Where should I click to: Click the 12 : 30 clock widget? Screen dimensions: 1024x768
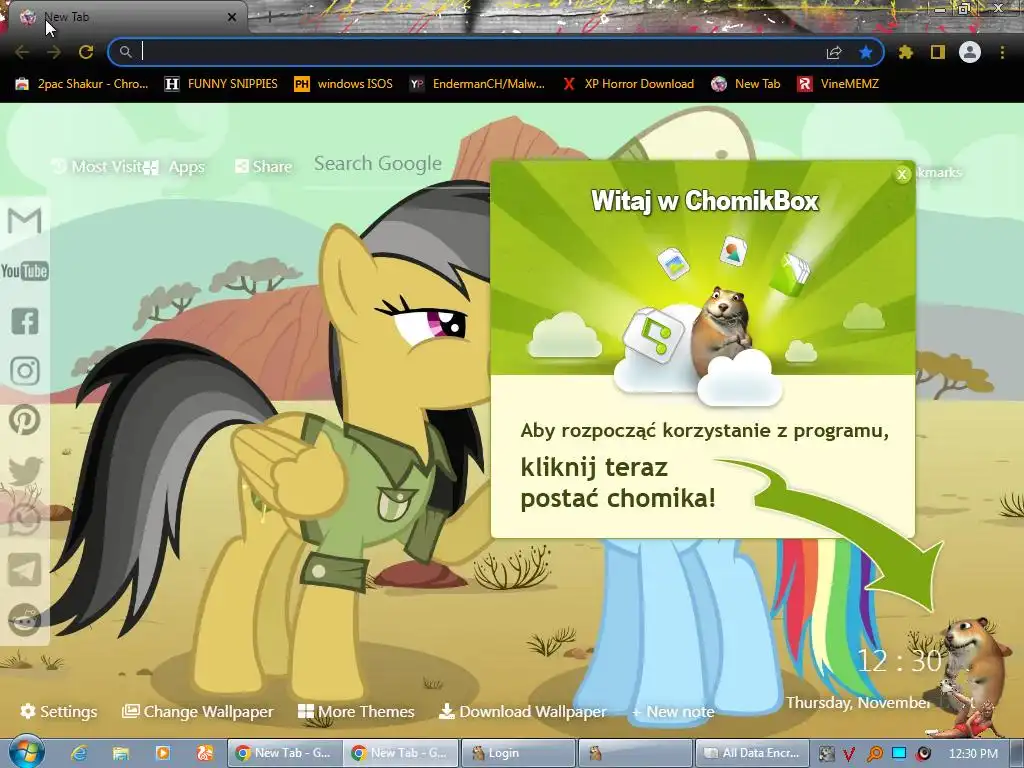[x=899, y=661]
